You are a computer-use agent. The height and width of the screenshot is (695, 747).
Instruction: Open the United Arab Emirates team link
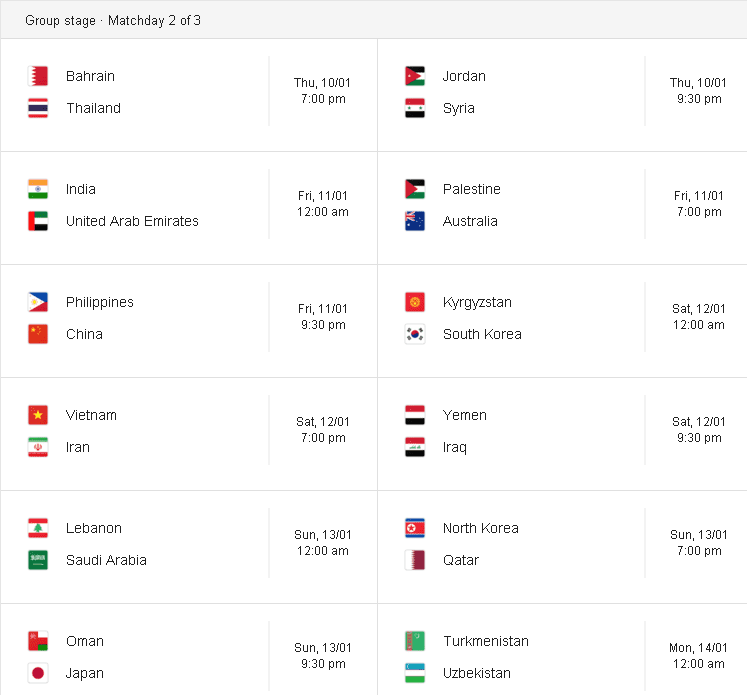tap(132, 221)
